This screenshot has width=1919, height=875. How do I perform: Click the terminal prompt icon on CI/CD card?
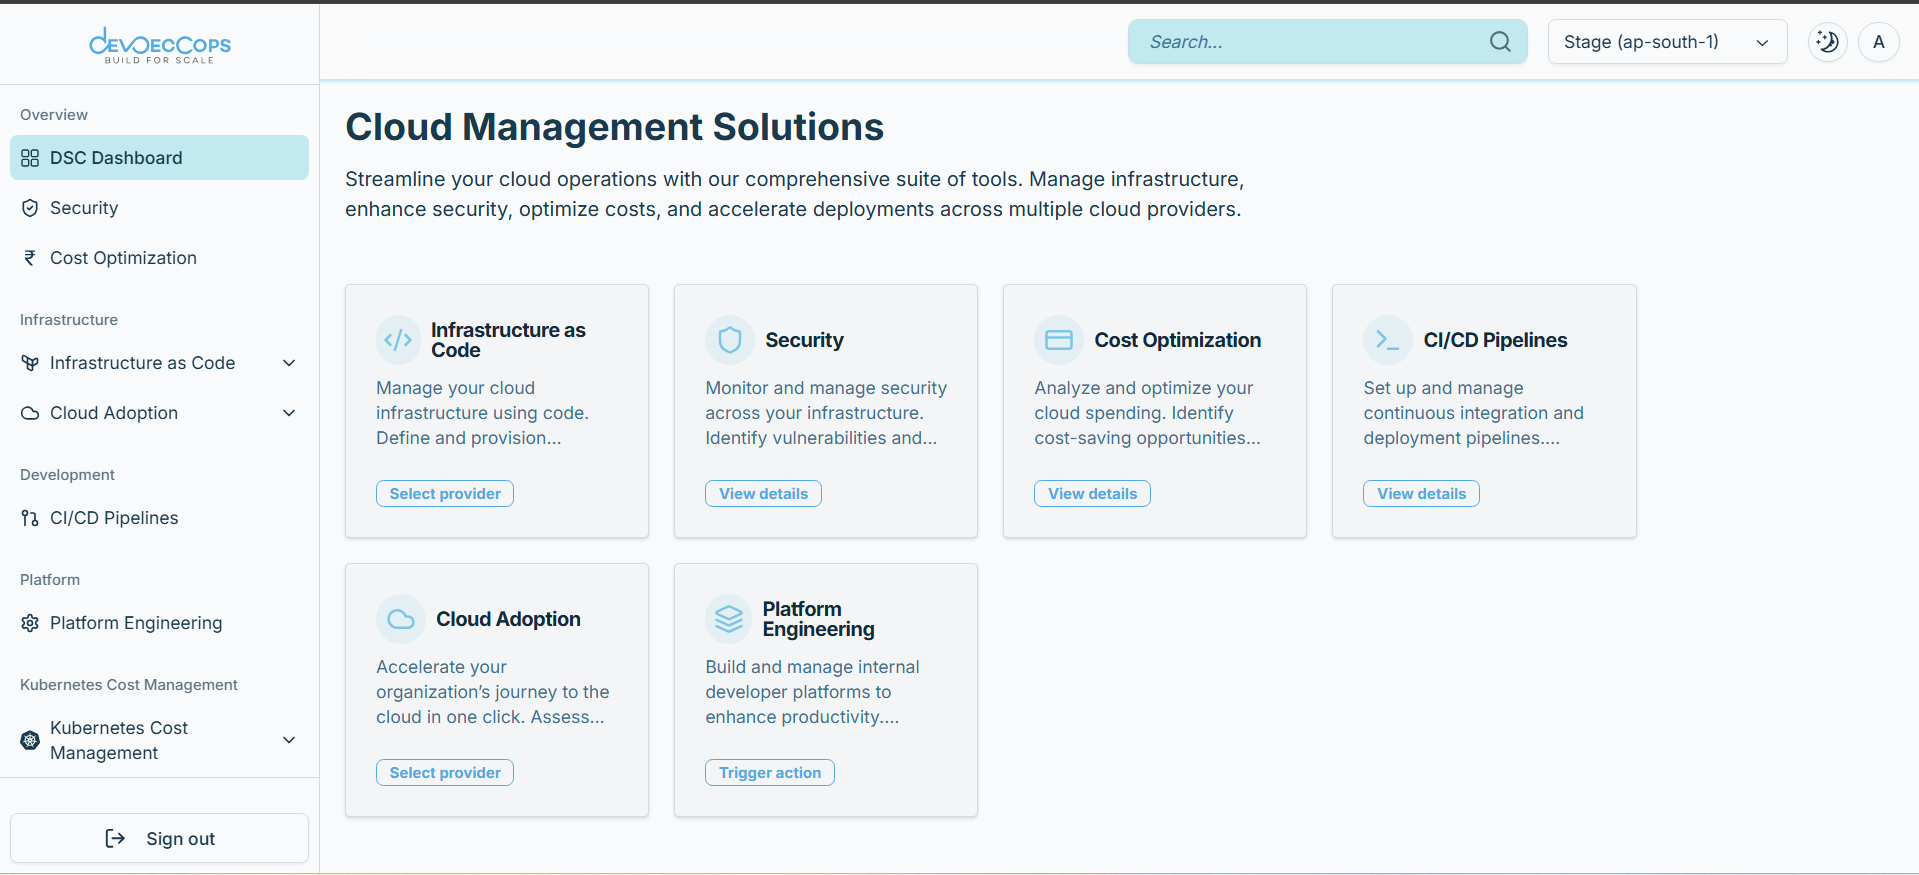point(1387,340)
